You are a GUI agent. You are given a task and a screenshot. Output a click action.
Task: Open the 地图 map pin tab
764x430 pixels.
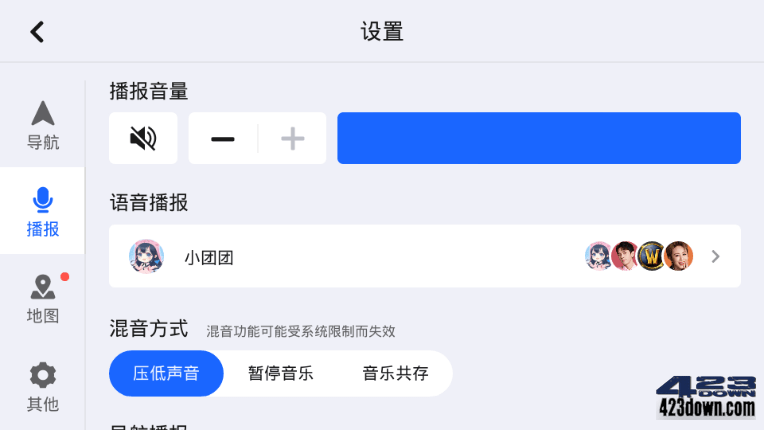coord(43,298)
